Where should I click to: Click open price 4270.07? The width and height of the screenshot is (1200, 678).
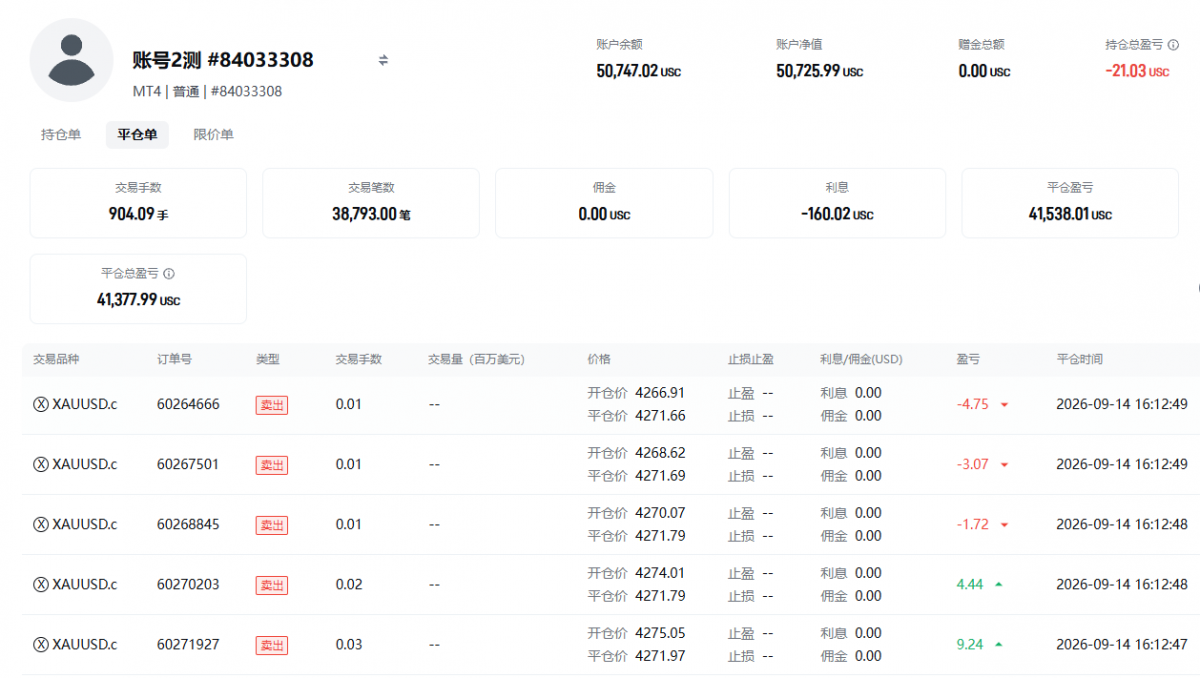pyautogui.click(x=660, y=513)
